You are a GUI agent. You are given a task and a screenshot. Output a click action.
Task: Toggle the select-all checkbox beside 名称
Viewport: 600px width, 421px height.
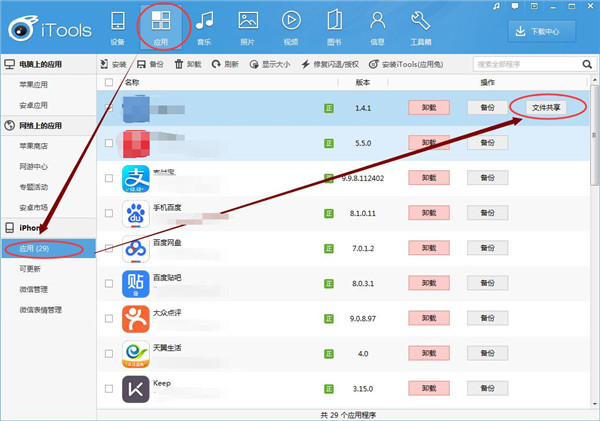tap(109, 82)
